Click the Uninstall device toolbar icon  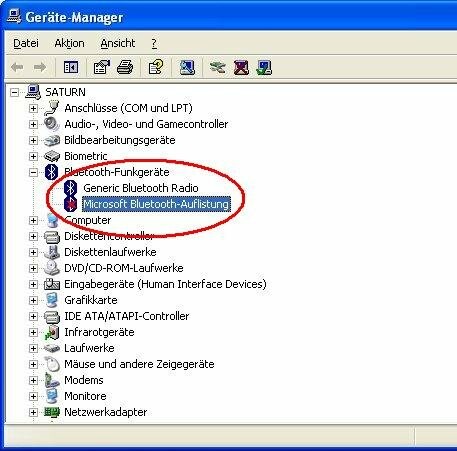pyautogui.click(x=241, y=67)
